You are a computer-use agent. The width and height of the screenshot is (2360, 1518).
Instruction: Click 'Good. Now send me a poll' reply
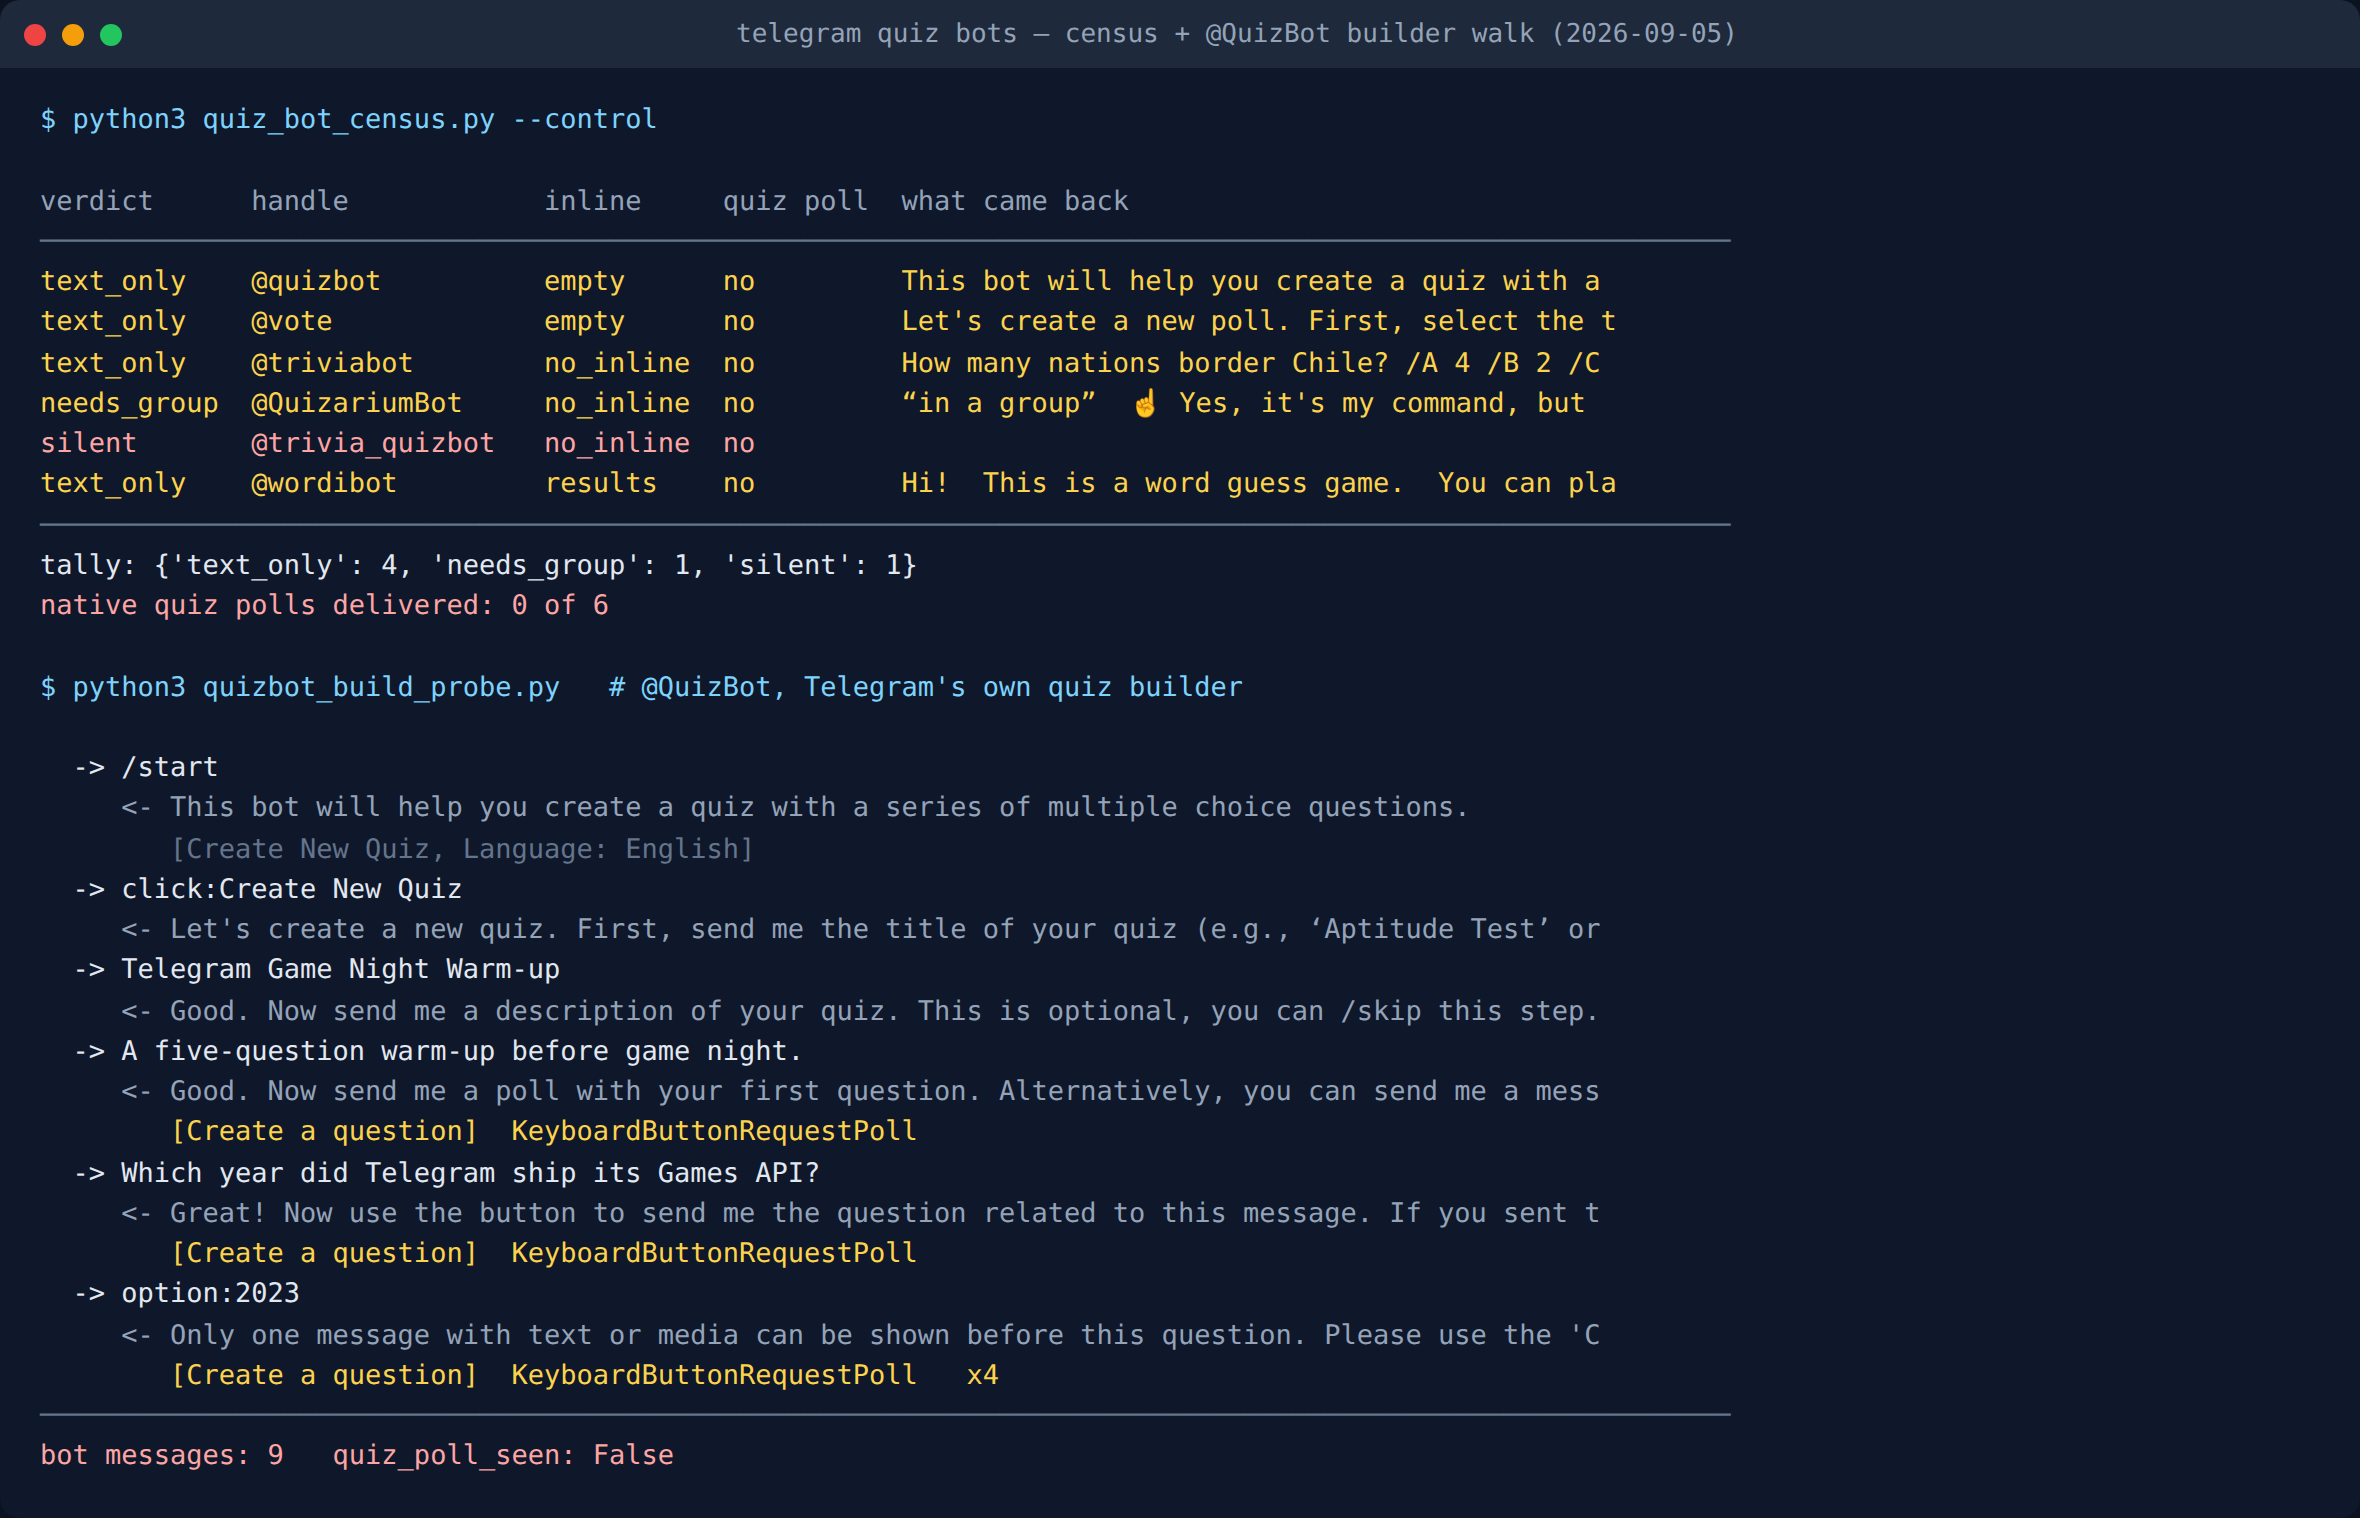[x=861, y=1091]
